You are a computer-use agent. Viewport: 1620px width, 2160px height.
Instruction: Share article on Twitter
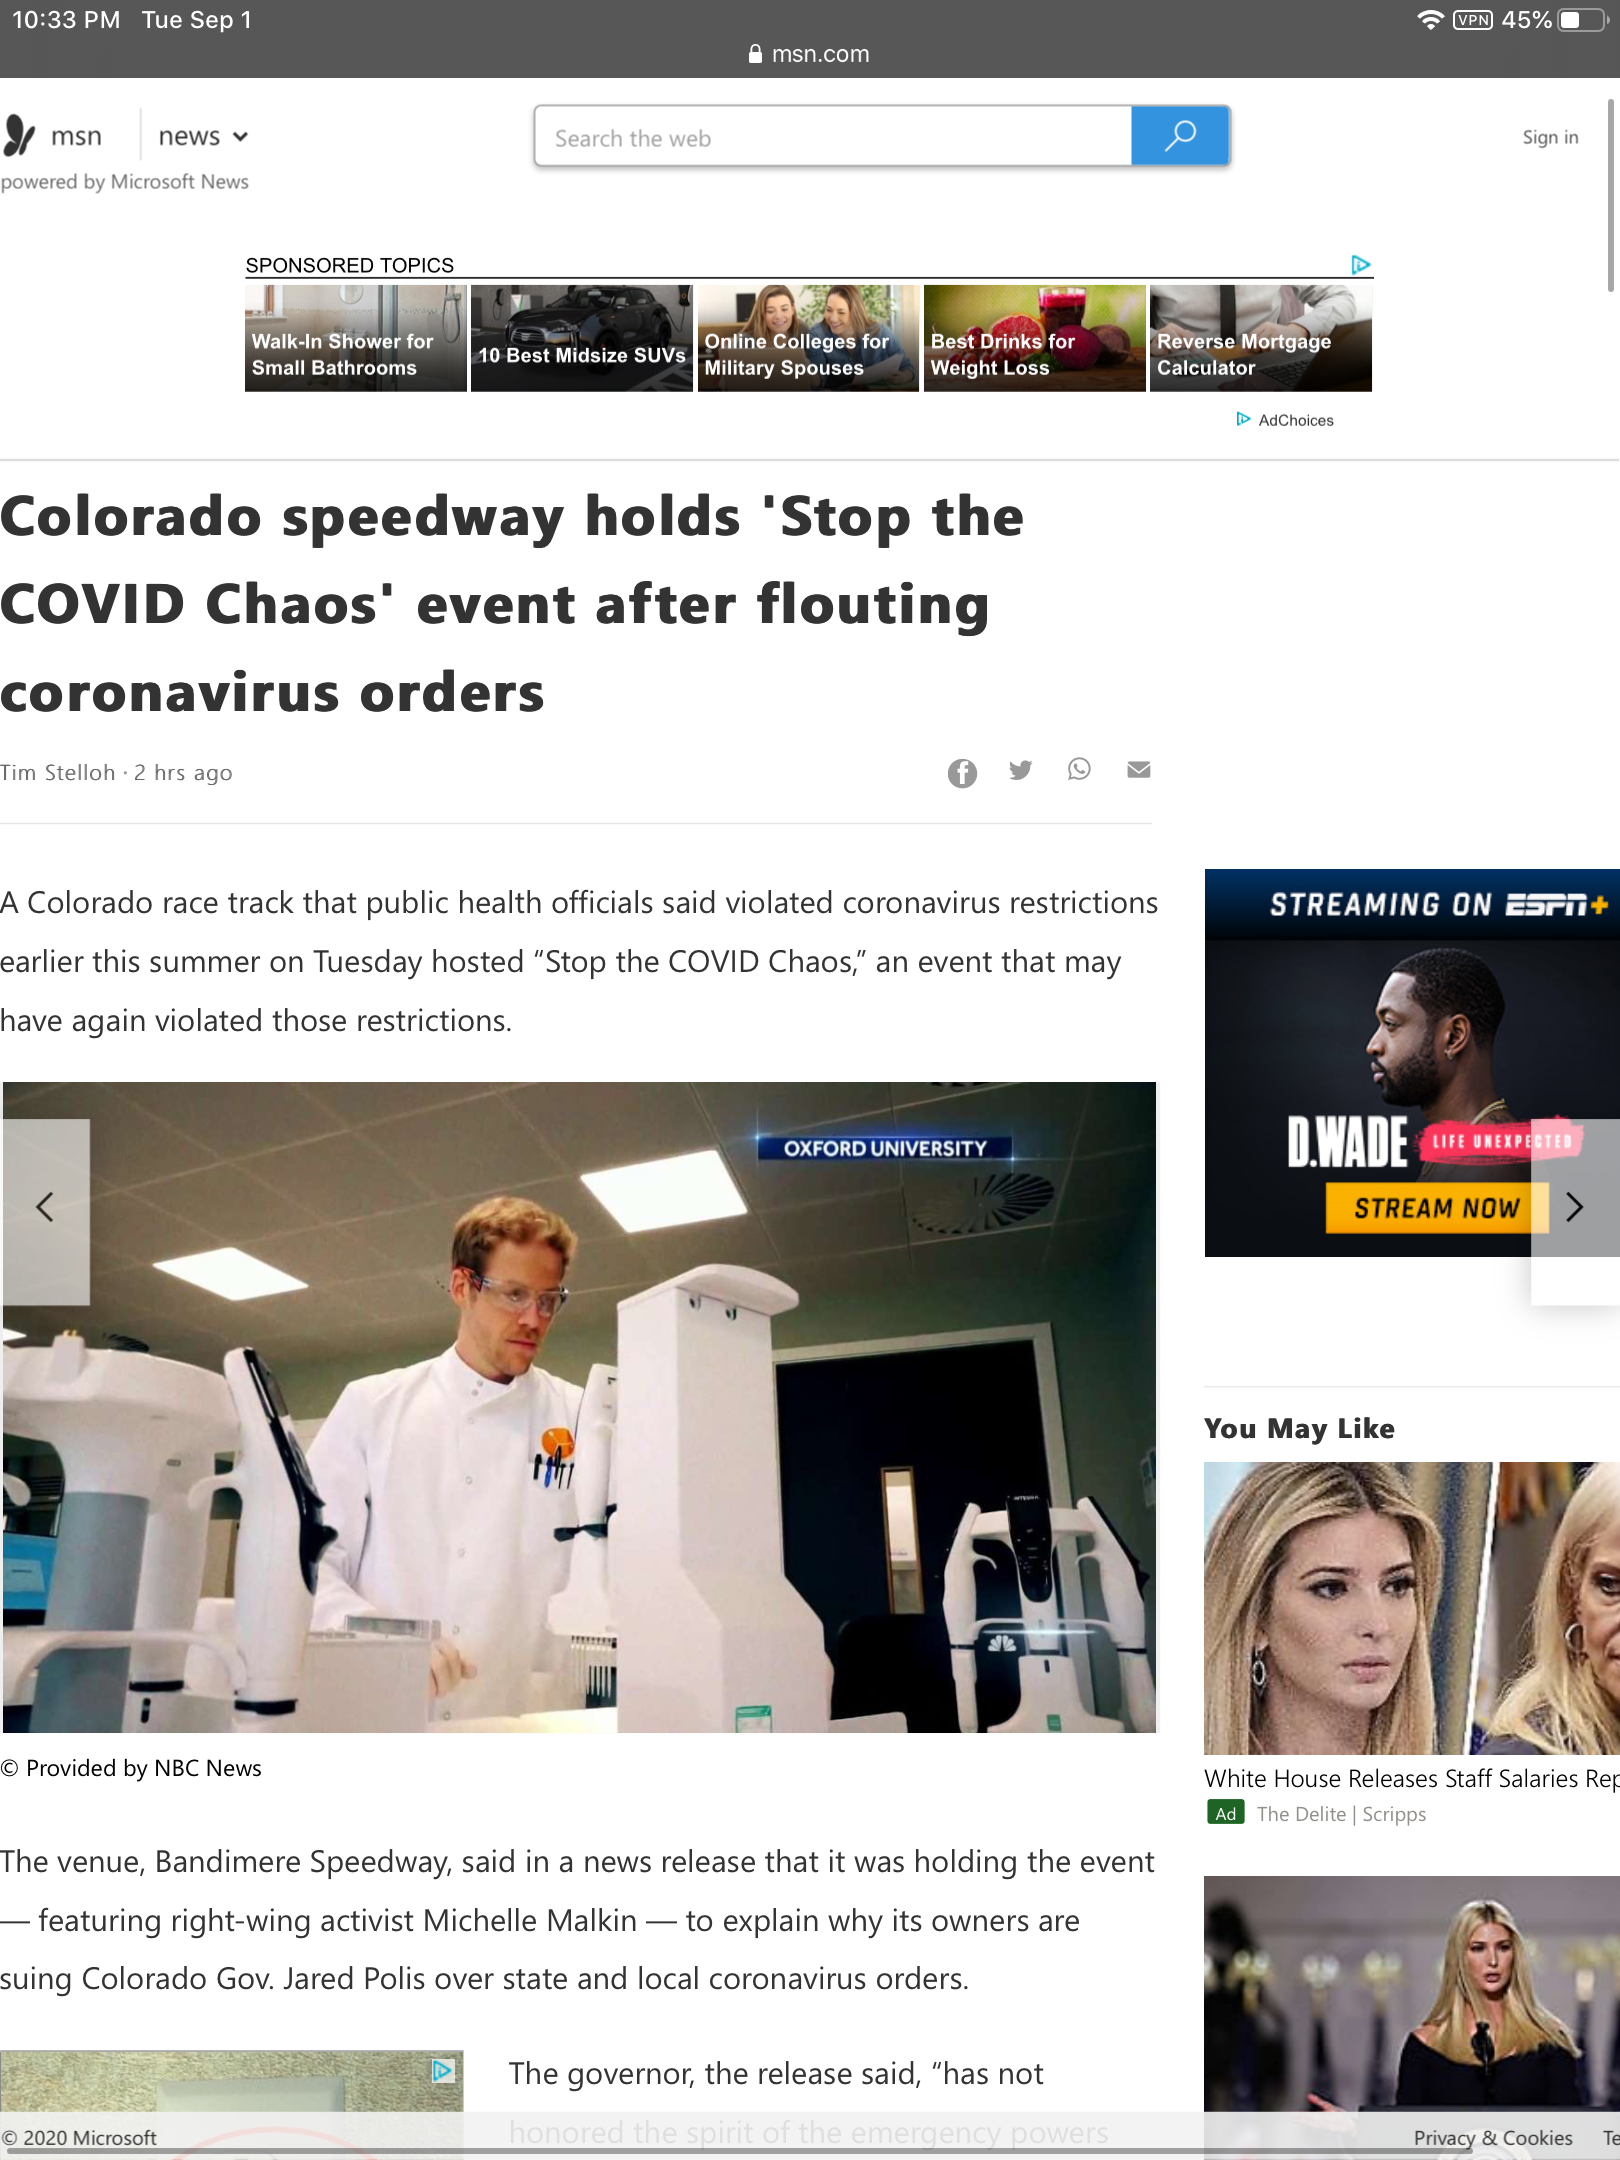[x=1020, y=770]
